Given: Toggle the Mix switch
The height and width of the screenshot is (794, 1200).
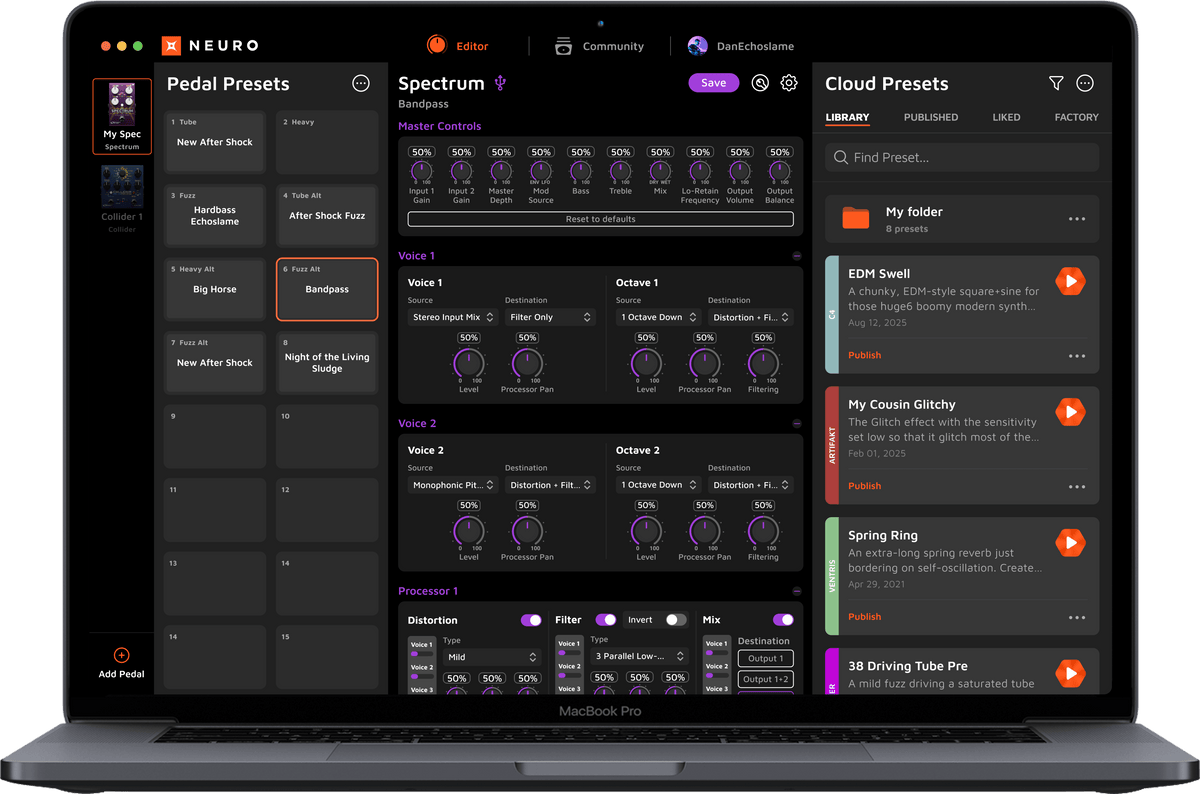Looking at the screenshot, I should tap(783, 620).
